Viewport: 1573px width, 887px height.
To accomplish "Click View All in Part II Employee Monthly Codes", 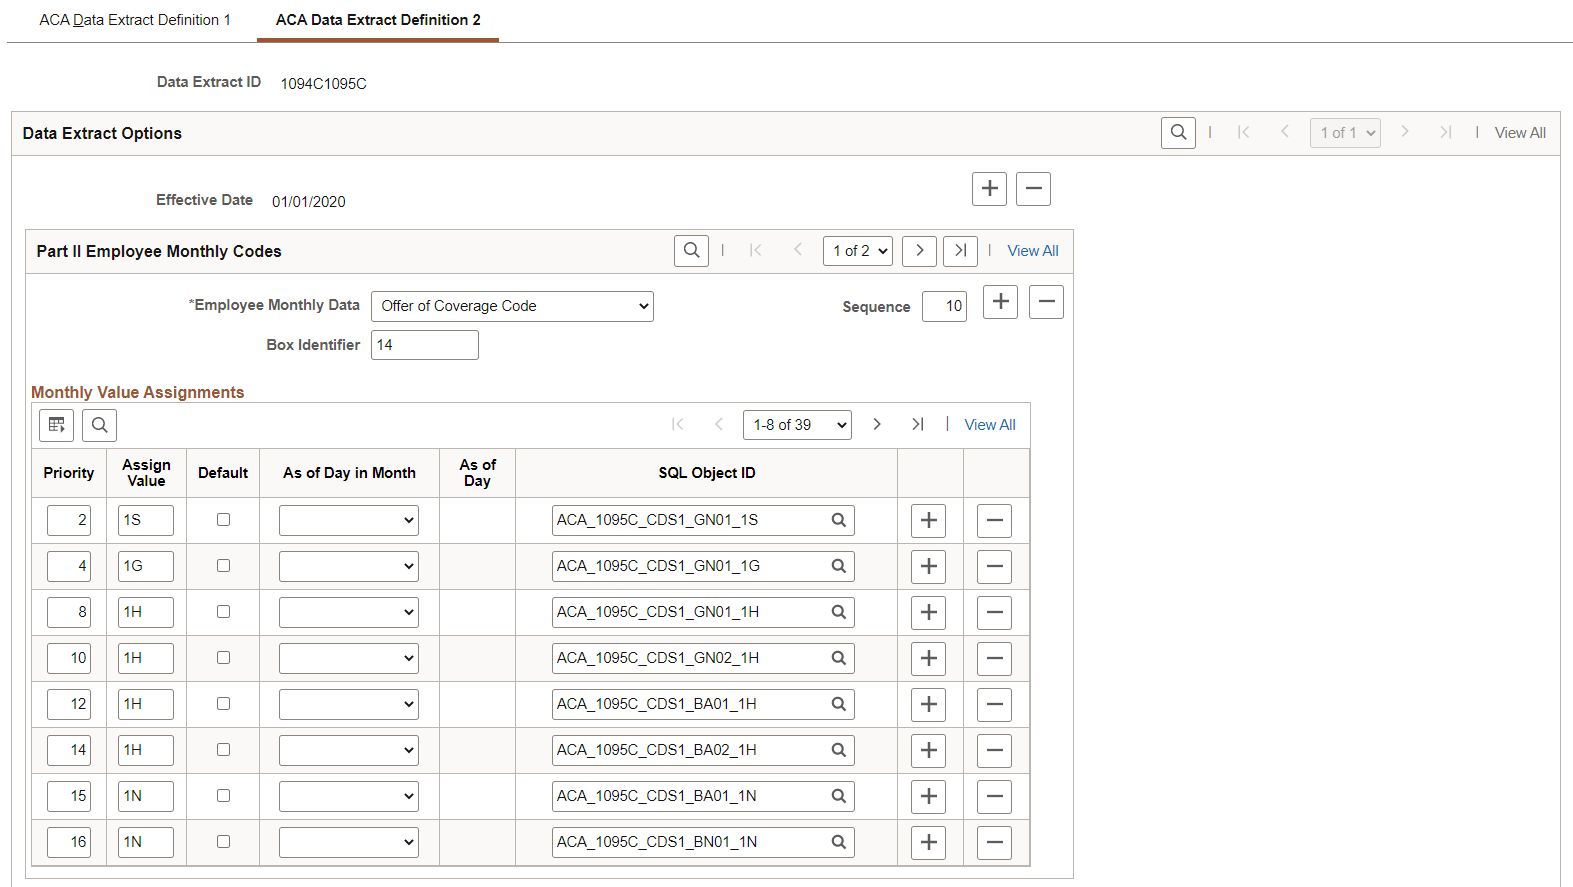I will pyautogui.click(x=1033, y=251).
